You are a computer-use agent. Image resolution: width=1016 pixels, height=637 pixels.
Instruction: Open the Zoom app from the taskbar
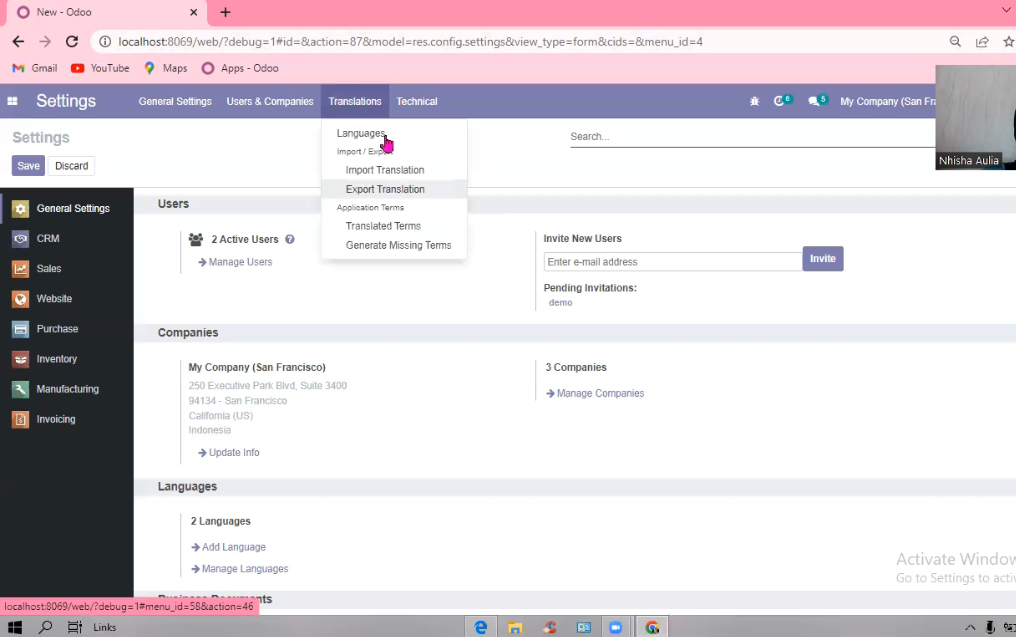coord(616,627)
